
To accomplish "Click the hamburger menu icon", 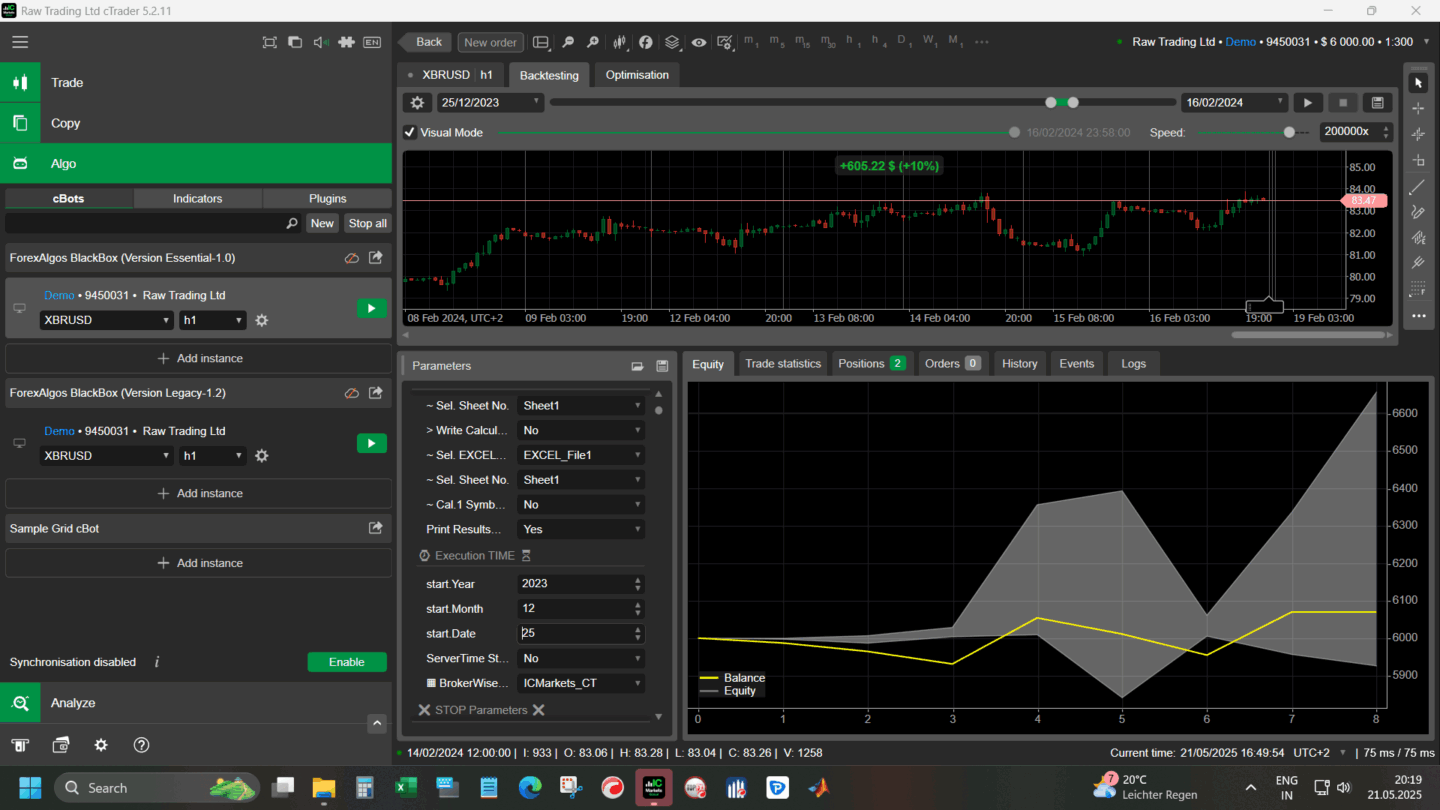I will click(x=20, y=42).
